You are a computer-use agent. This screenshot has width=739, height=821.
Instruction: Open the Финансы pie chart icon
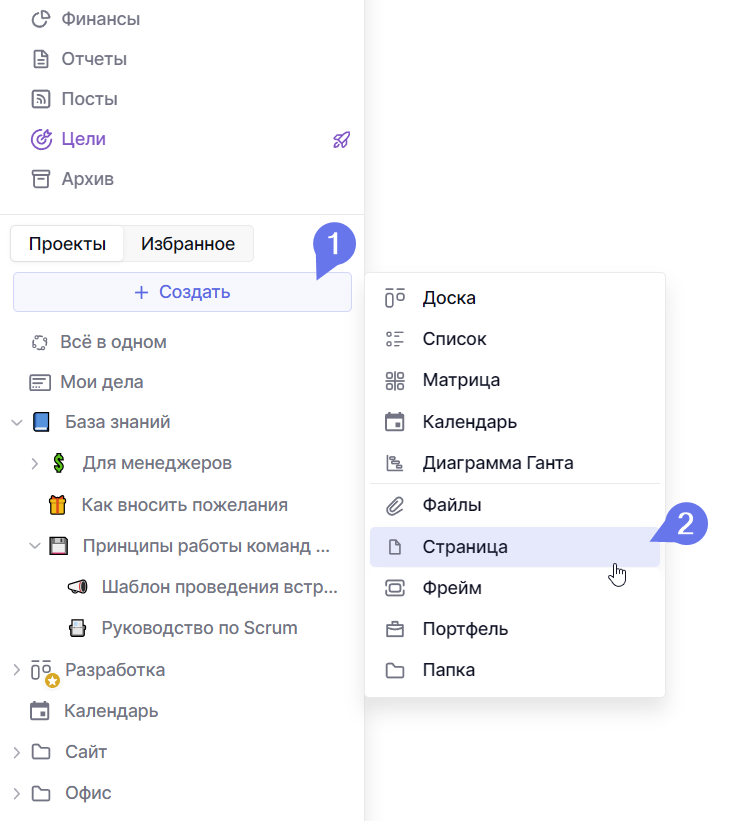coord(41,19)
